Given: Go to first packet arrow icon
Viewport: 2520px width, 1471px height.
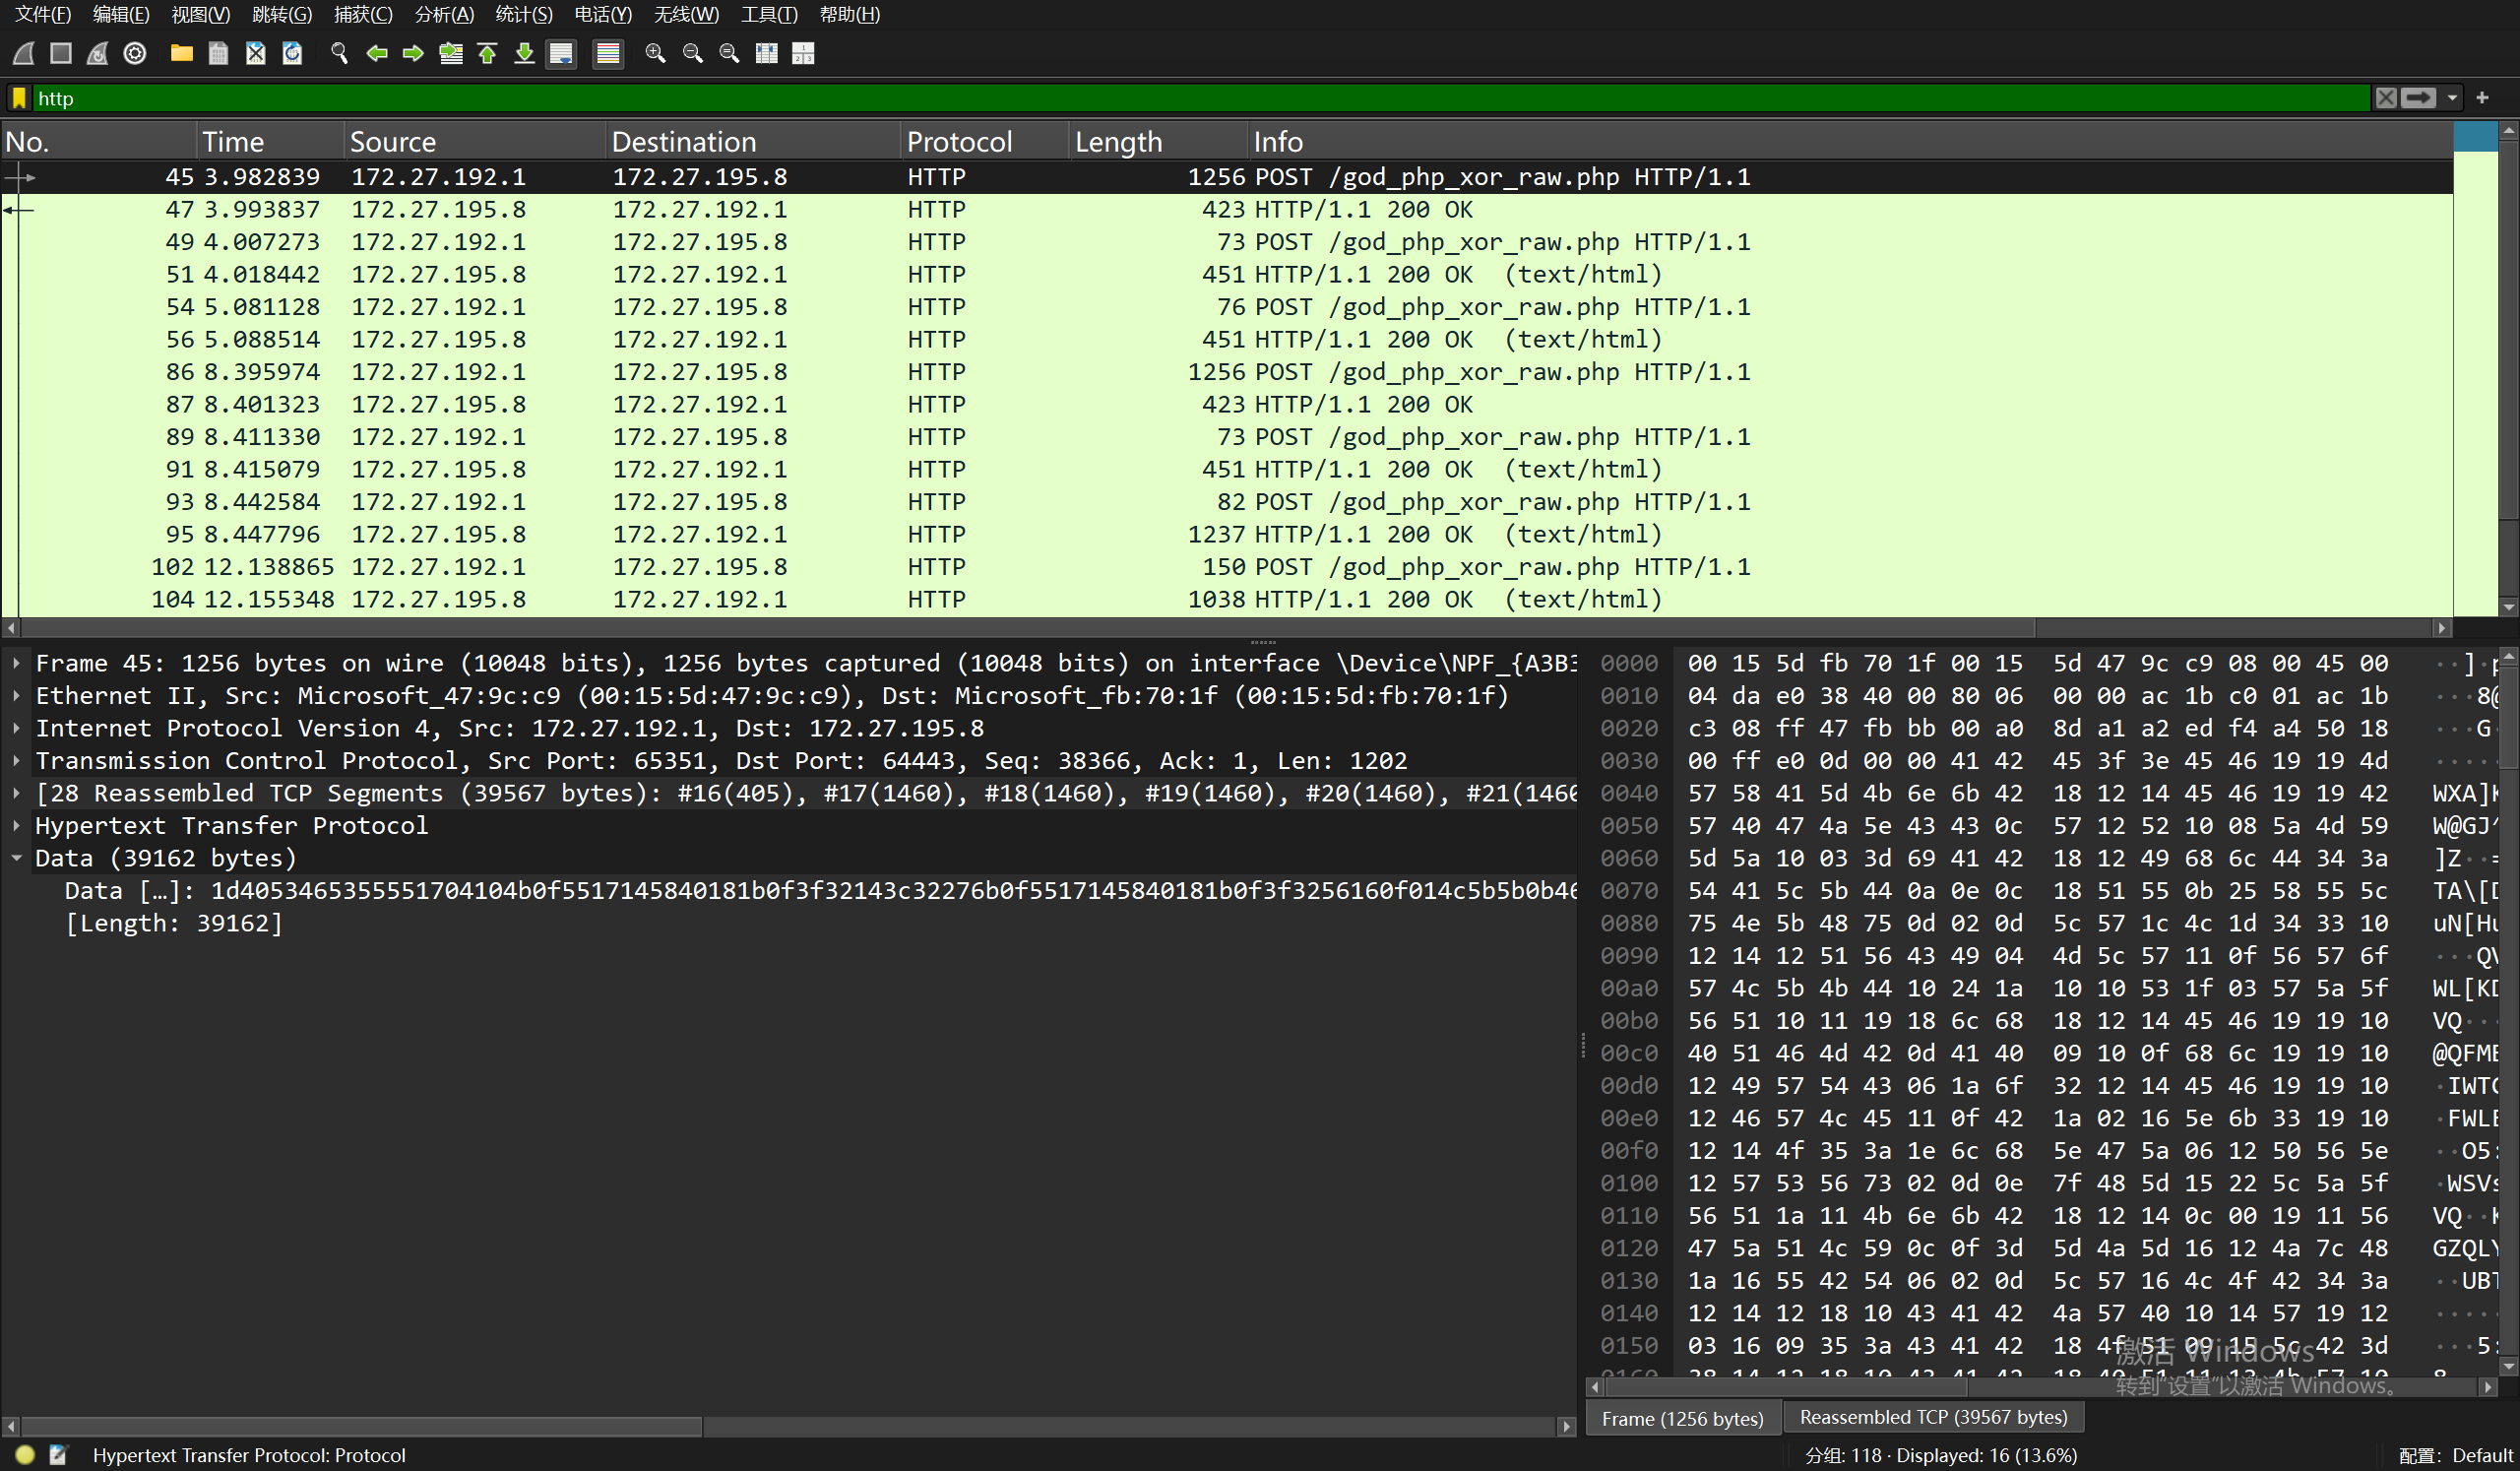Looking at the screenshot, I should (487, 53).
